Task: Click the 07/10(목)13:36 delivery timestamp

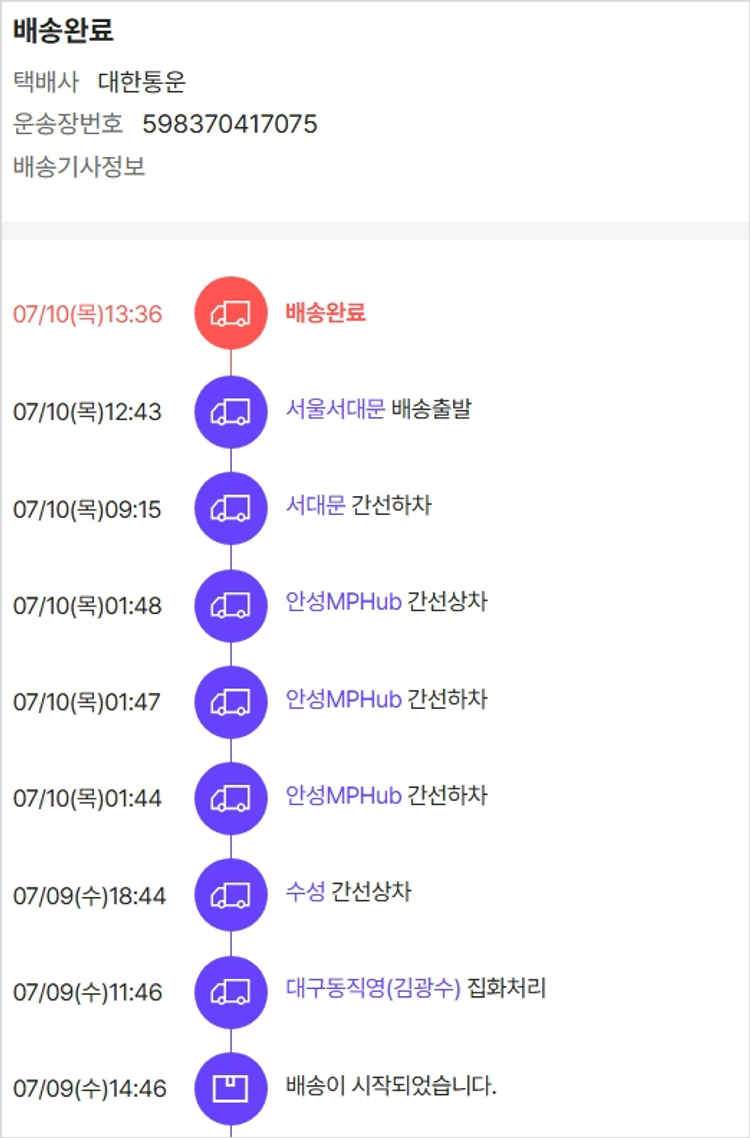Action: [87, 314]
